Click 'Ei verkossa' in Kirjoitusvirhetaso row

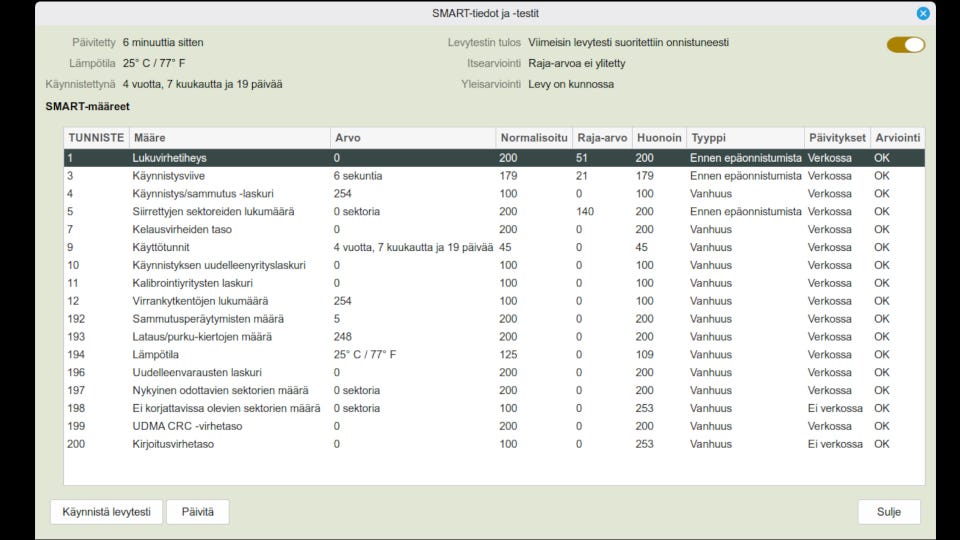coord(835,444)
